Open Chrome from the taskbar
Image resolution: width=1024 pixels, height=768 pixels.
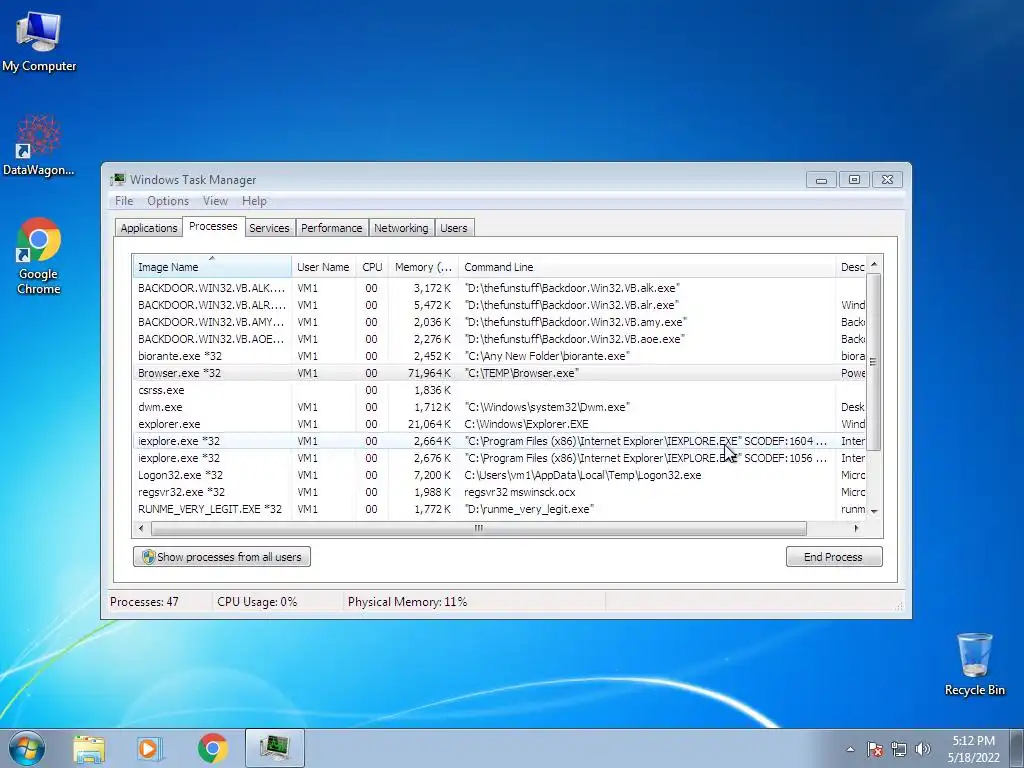(212, 748)
